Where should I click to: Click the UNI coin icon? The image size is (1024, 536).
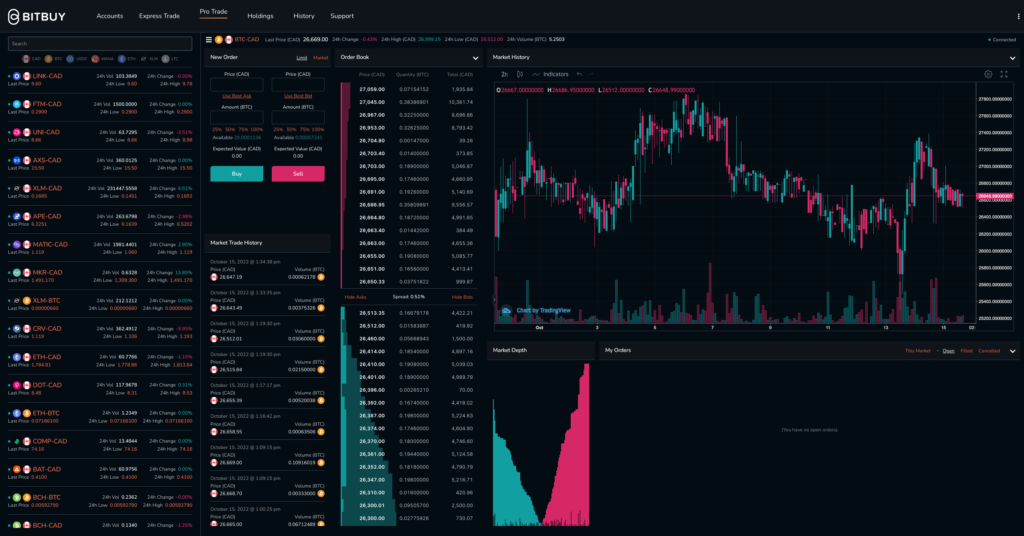tap(17, 133)
